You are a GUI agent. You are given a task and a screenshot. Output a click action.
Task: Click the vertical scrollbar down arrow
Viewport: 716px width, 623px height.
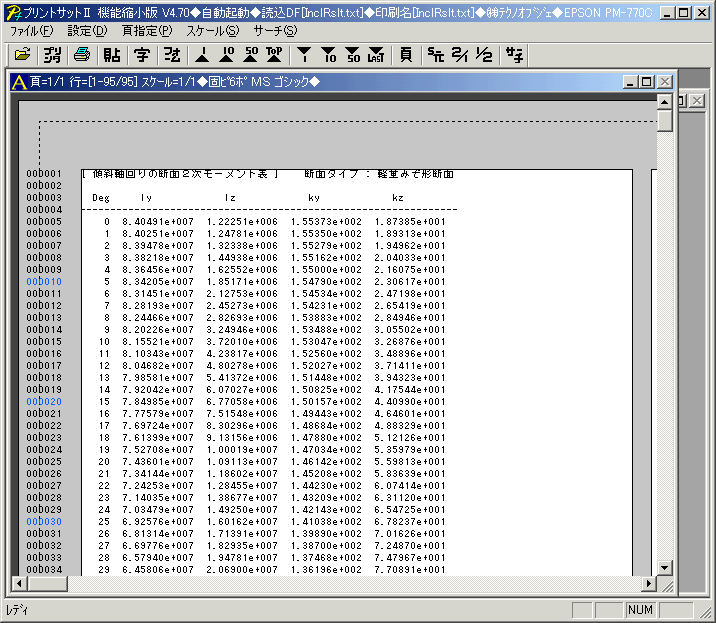click(664, 567)
